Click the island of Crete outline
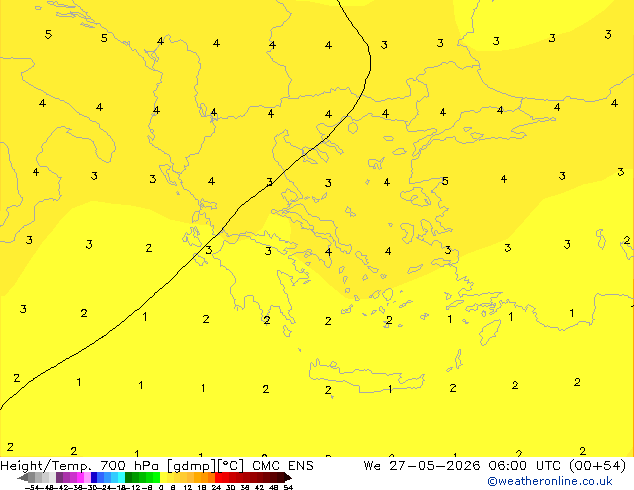The height and width of the screenshot is (490, 634). click(x=367, y=376)
